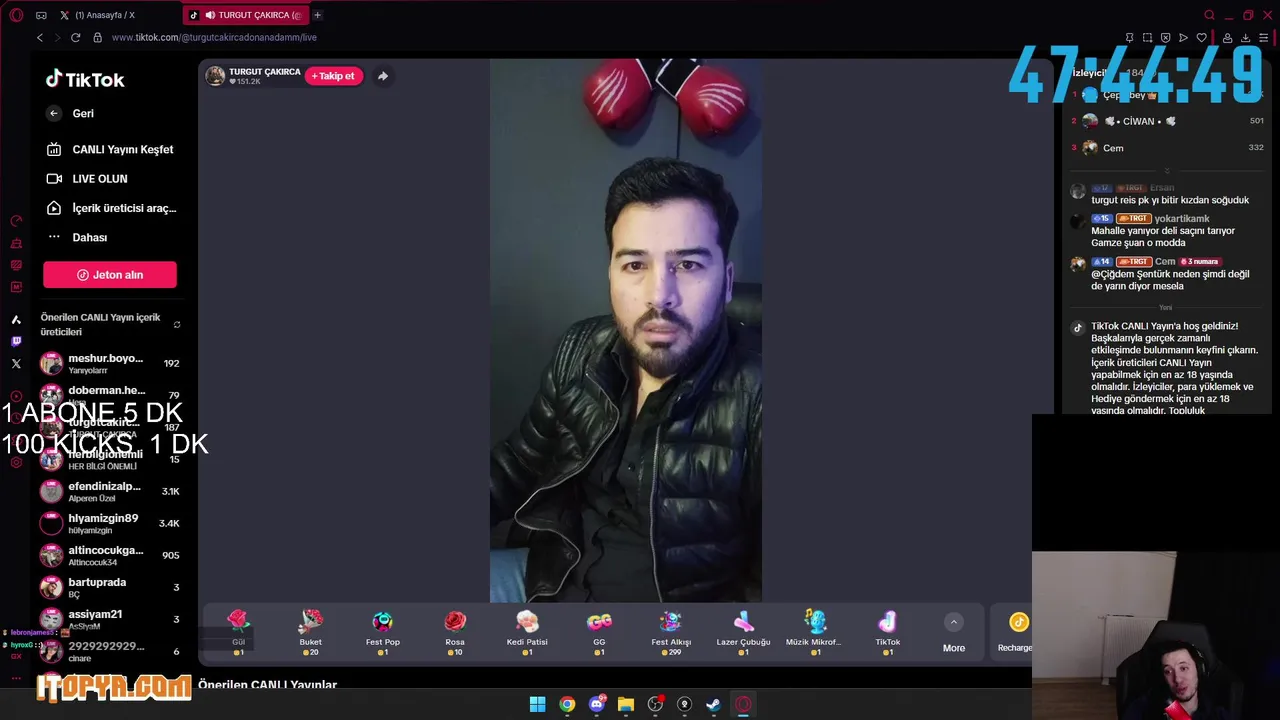The image size is (1280, 720).
Task: Open İçerik üreticisi araçları item
Action: [111, 208]
